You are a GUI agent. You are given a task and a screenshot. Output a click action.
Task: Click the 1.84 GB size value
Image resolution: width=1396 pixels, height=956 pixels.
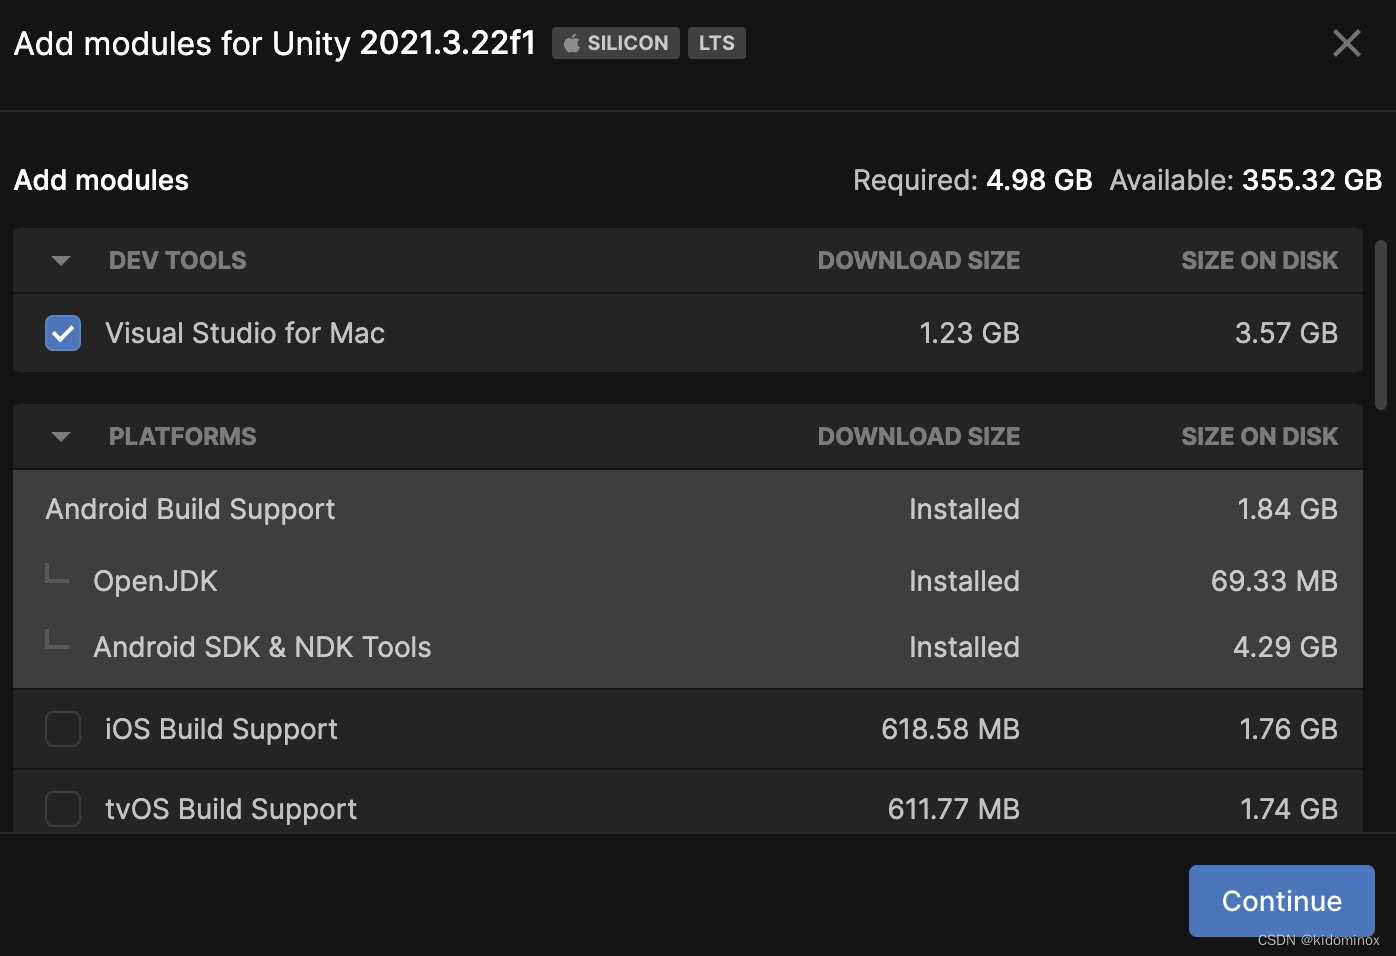(x=1287, y=509)
